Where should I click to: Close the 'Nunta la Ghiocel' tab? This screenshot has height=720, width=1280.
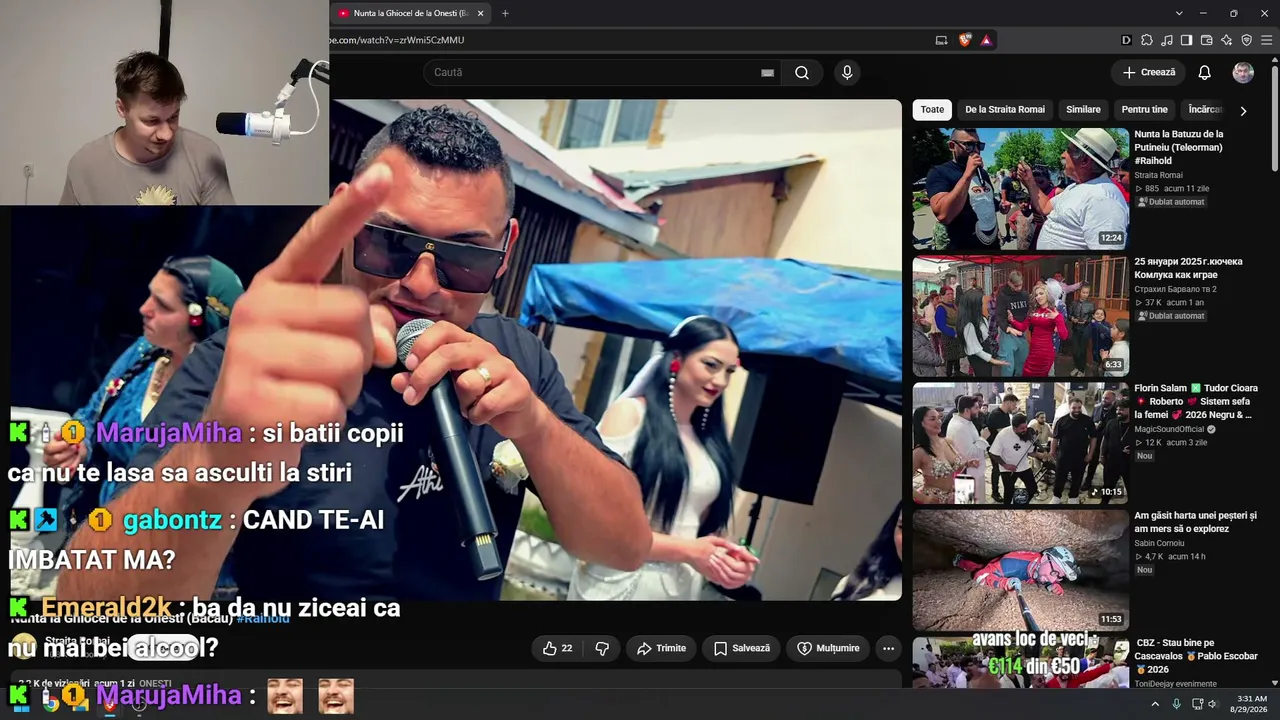tap(481, 13)
